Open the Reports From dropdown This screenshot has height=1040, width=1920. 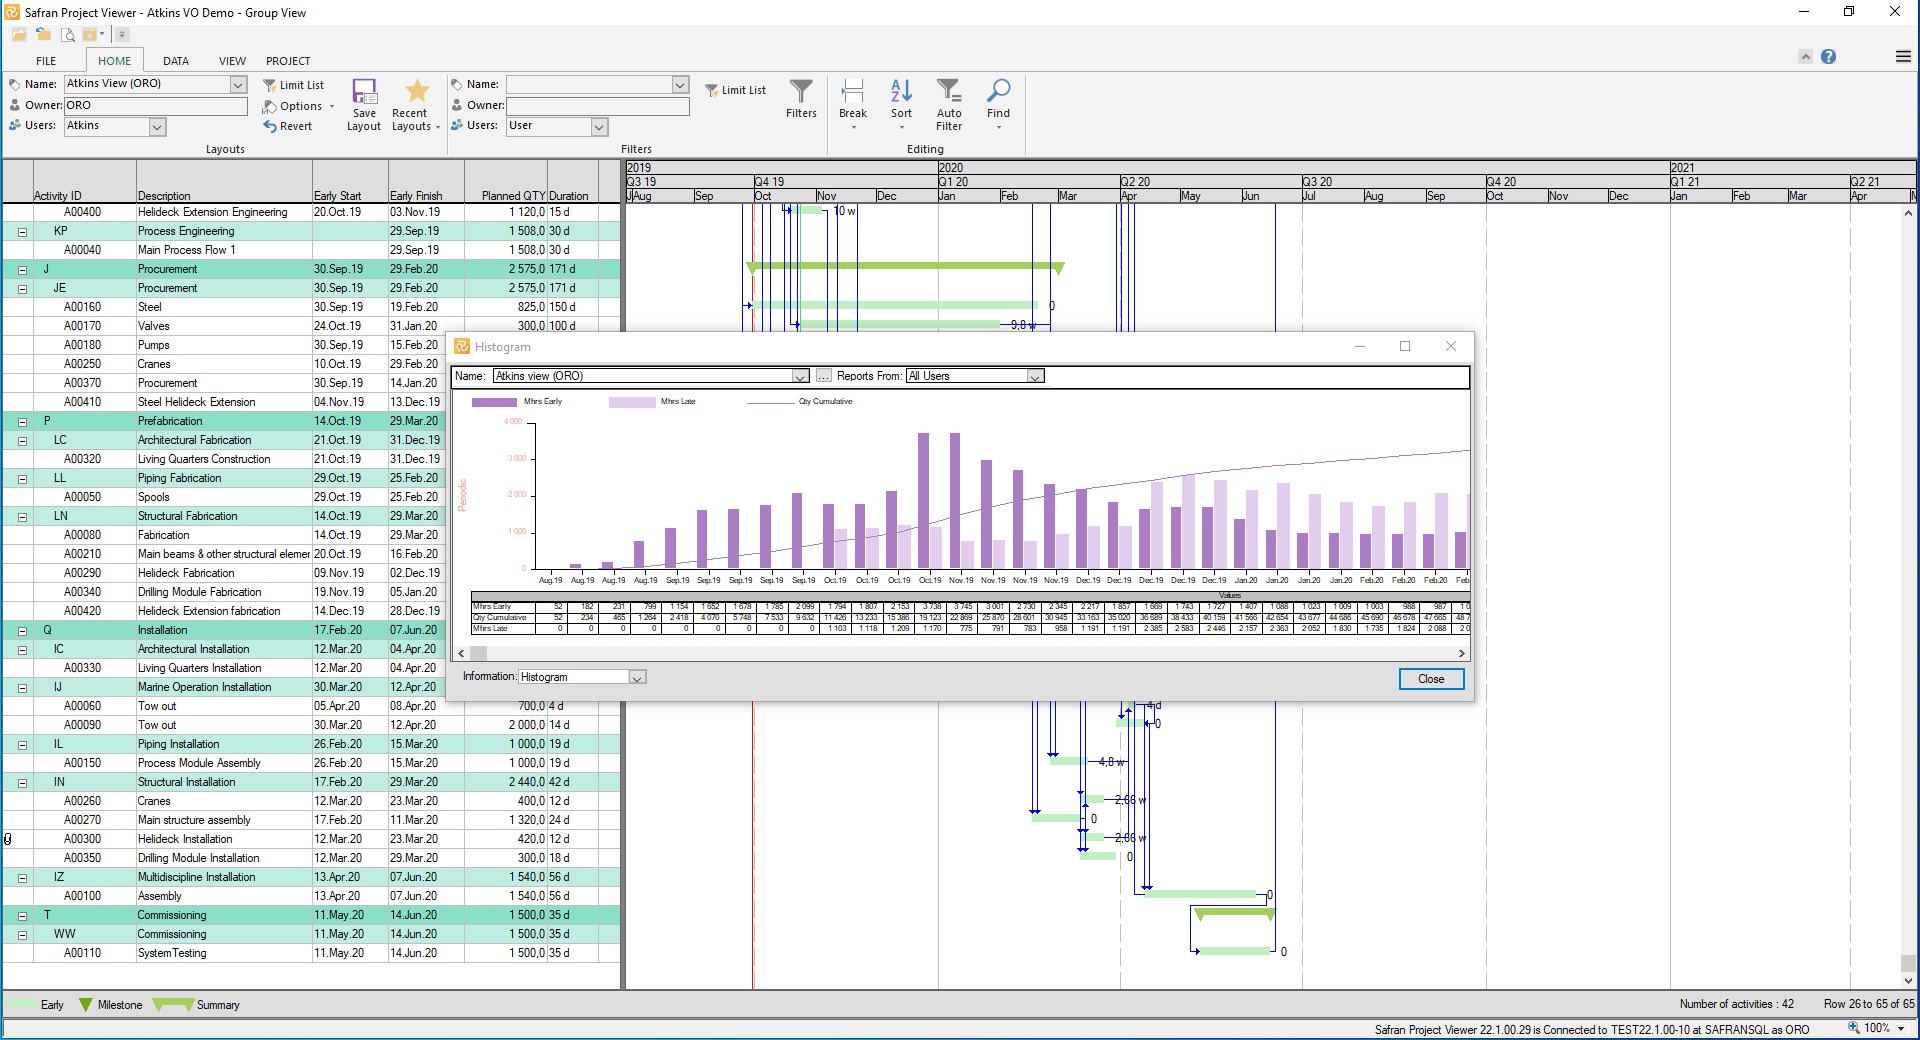[1036, 377]
